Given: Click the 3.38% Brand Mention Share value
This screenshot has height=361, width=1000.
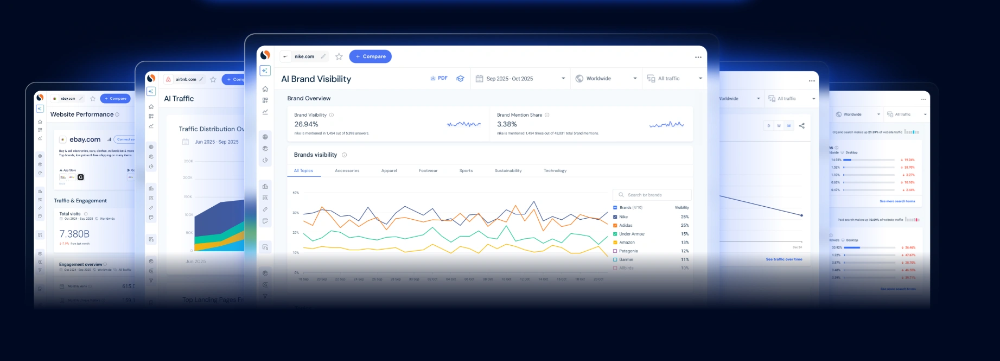Looking at the screenshot, I should 507,124.
